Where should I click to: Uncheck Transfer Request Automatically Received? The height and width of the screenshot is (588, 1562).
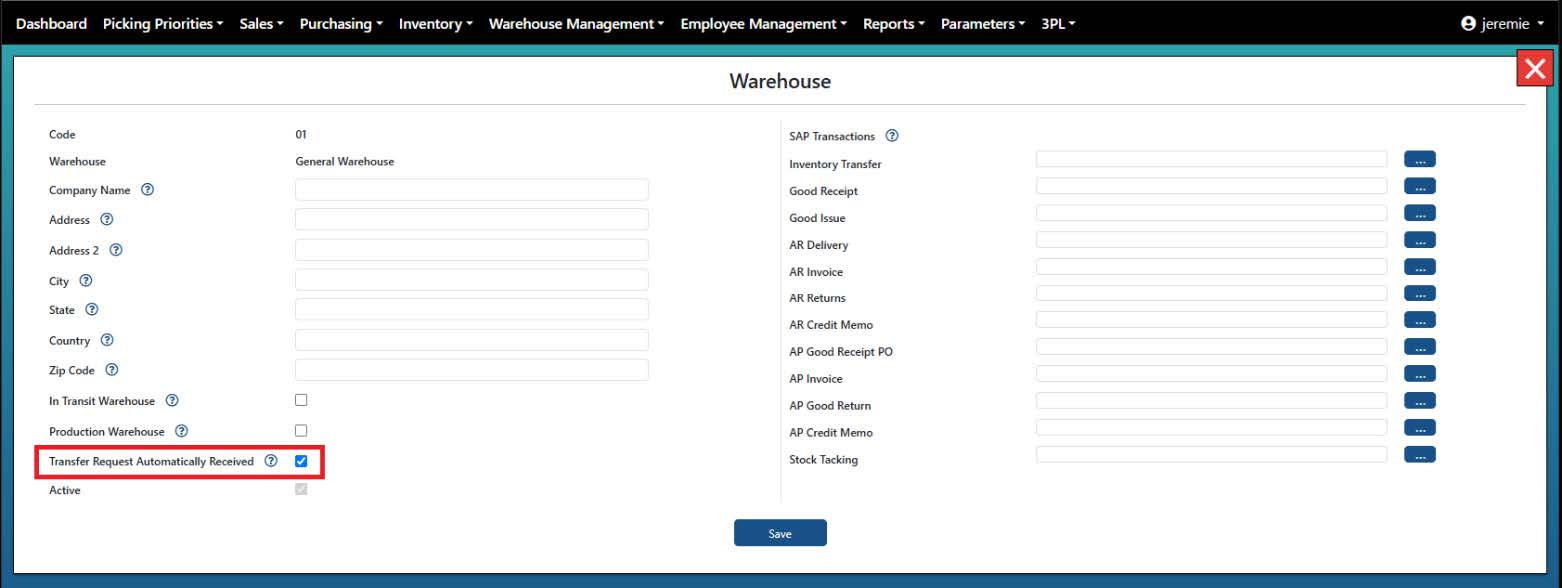(301, 461)
